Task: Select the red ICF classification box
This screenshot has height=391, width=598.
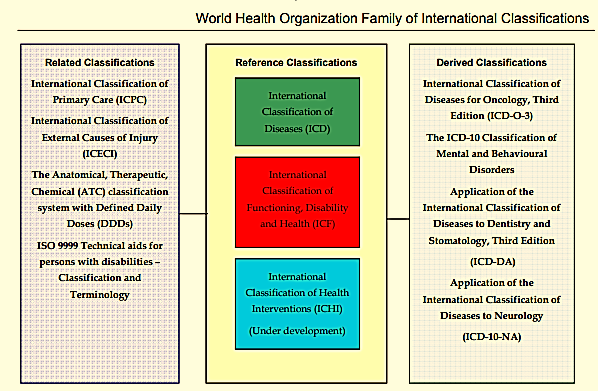Action: (297, 202)
